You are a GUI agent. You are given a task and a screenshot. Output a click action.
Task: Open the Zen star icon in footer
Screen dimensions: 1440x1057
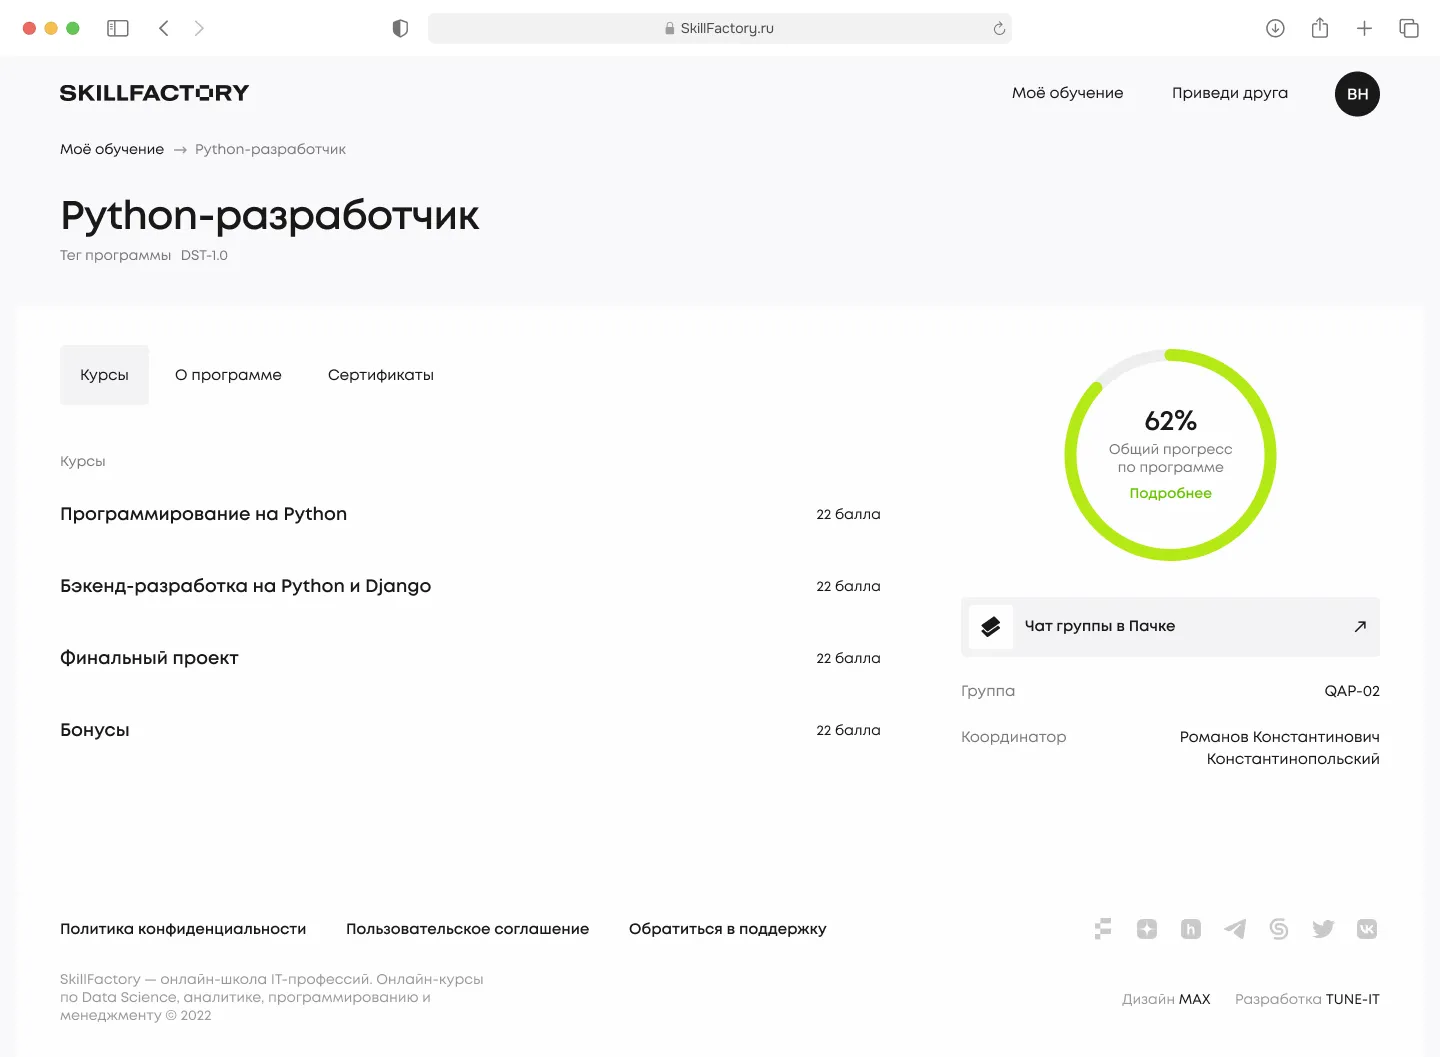[x=1147, y=929]
